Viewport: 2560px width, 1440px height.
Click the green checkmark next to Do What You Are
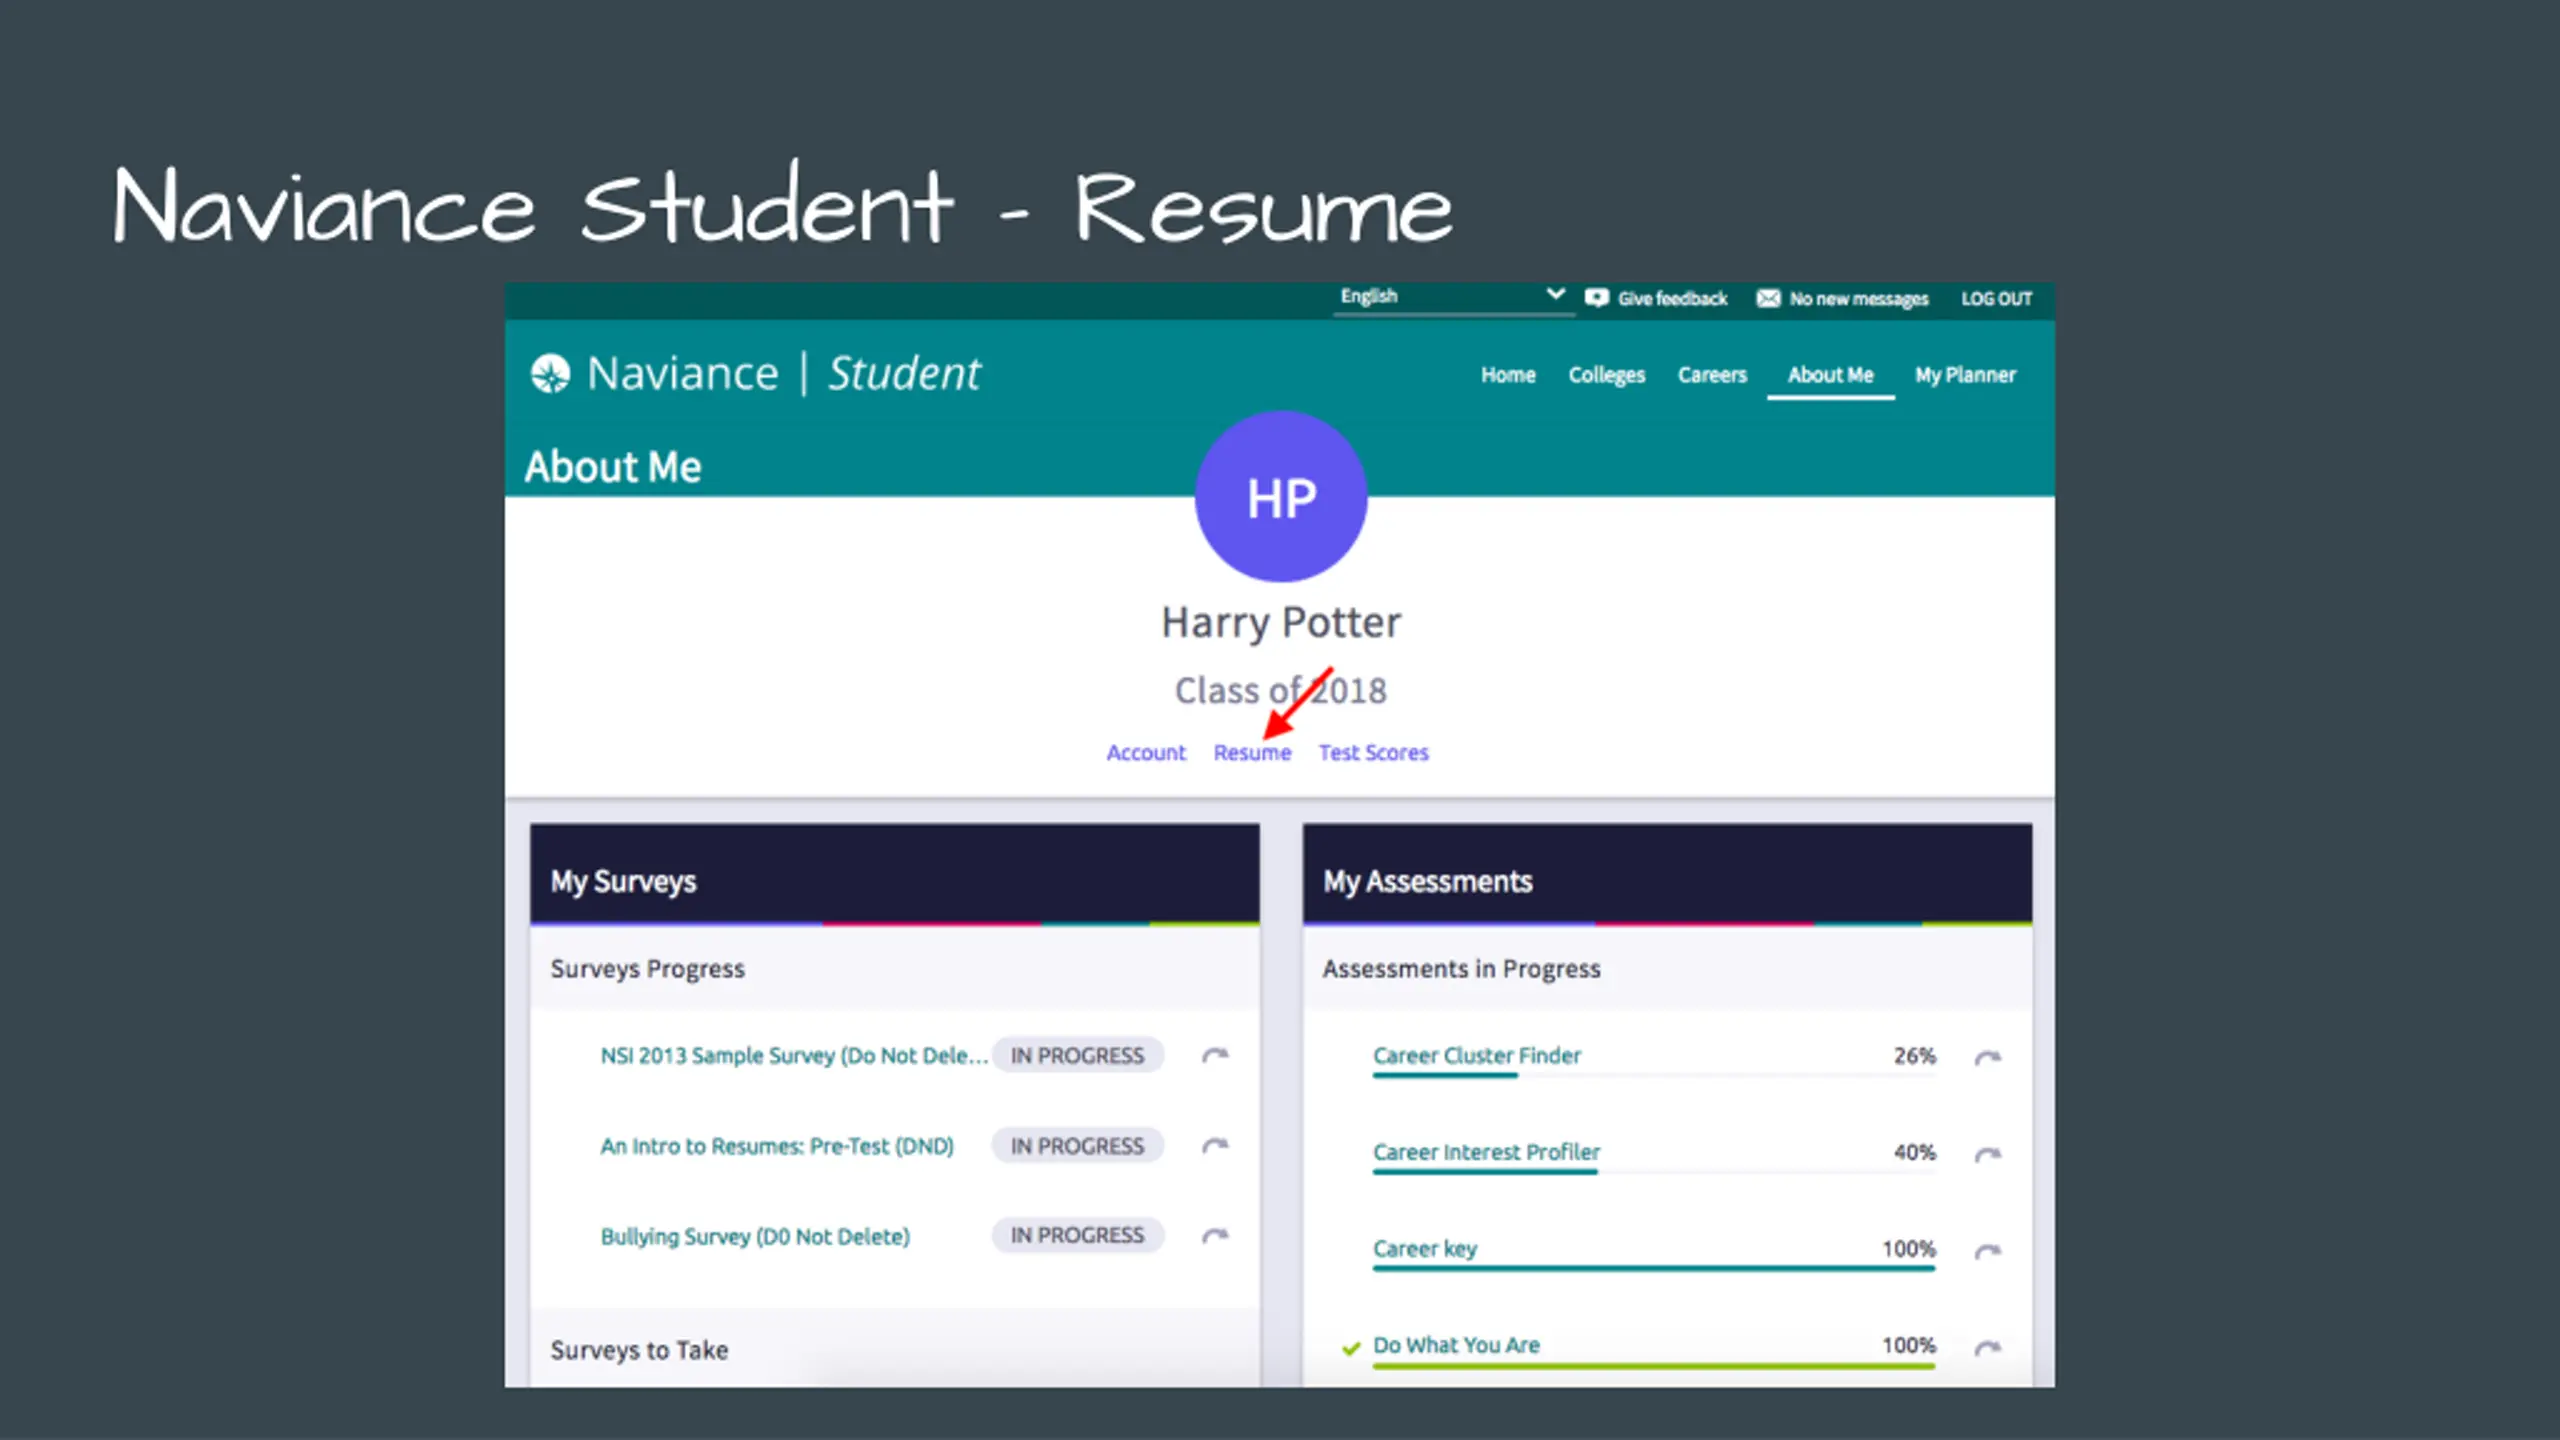click(1351, 1348)
